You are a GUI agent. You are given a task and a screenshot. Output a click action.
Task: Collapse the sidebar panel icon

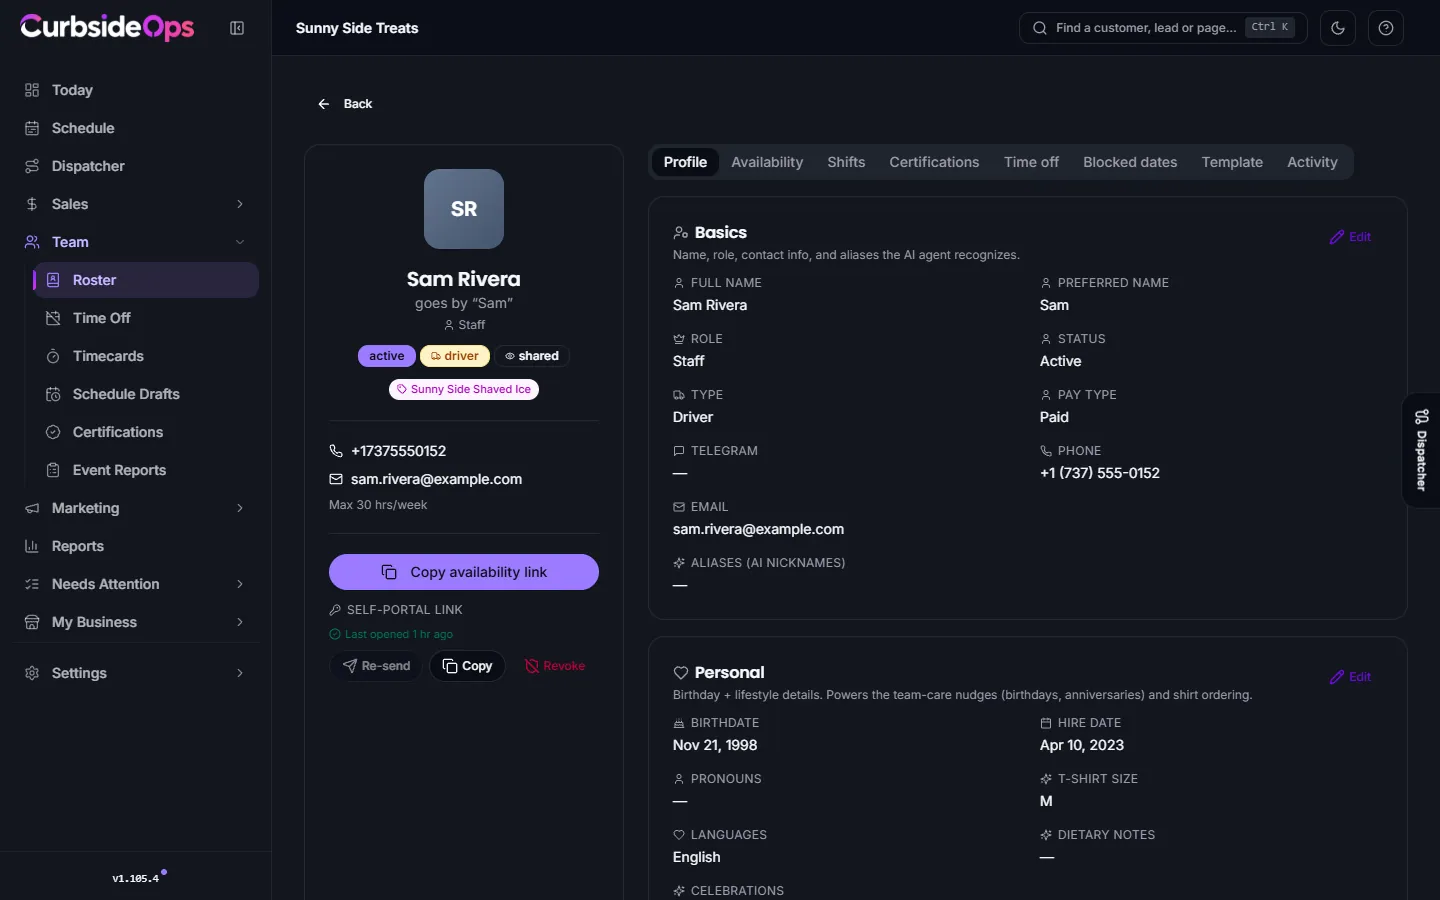click(x=237, y=28)
